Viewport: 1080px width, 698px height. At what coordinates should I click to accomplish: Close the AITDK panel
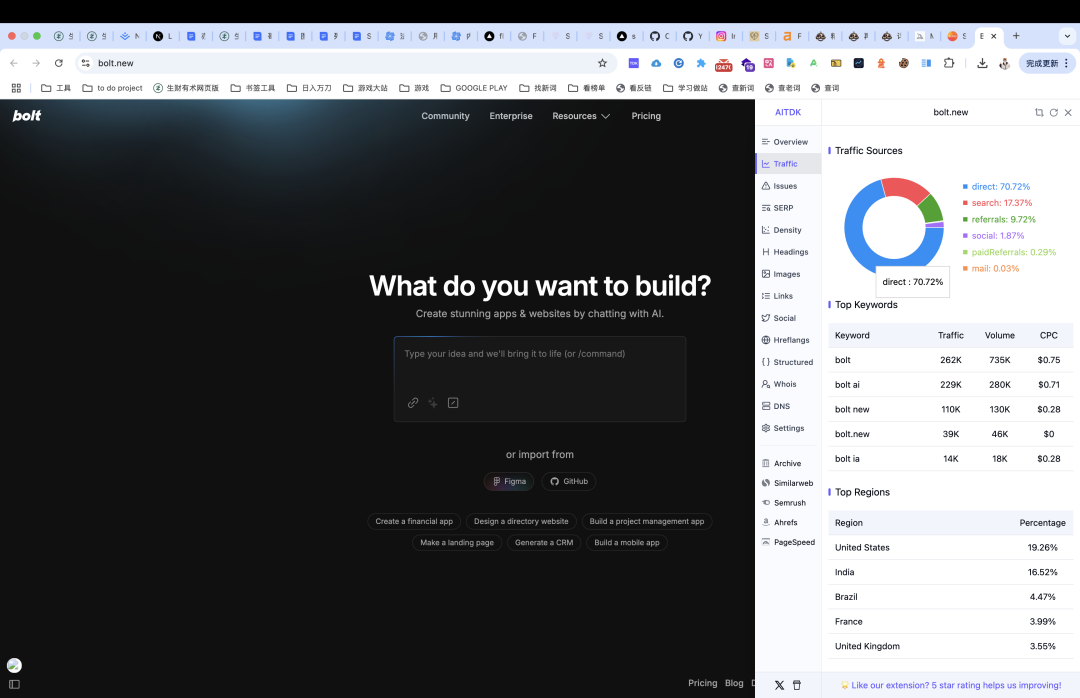point(1068,112)
